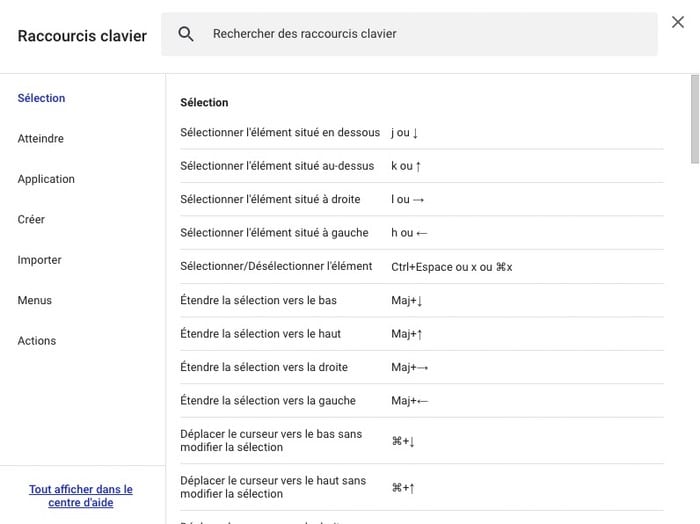
Task: Click the 'Sélectionner/Désélectionner l'élément' row
Action: tap(276, 267)
